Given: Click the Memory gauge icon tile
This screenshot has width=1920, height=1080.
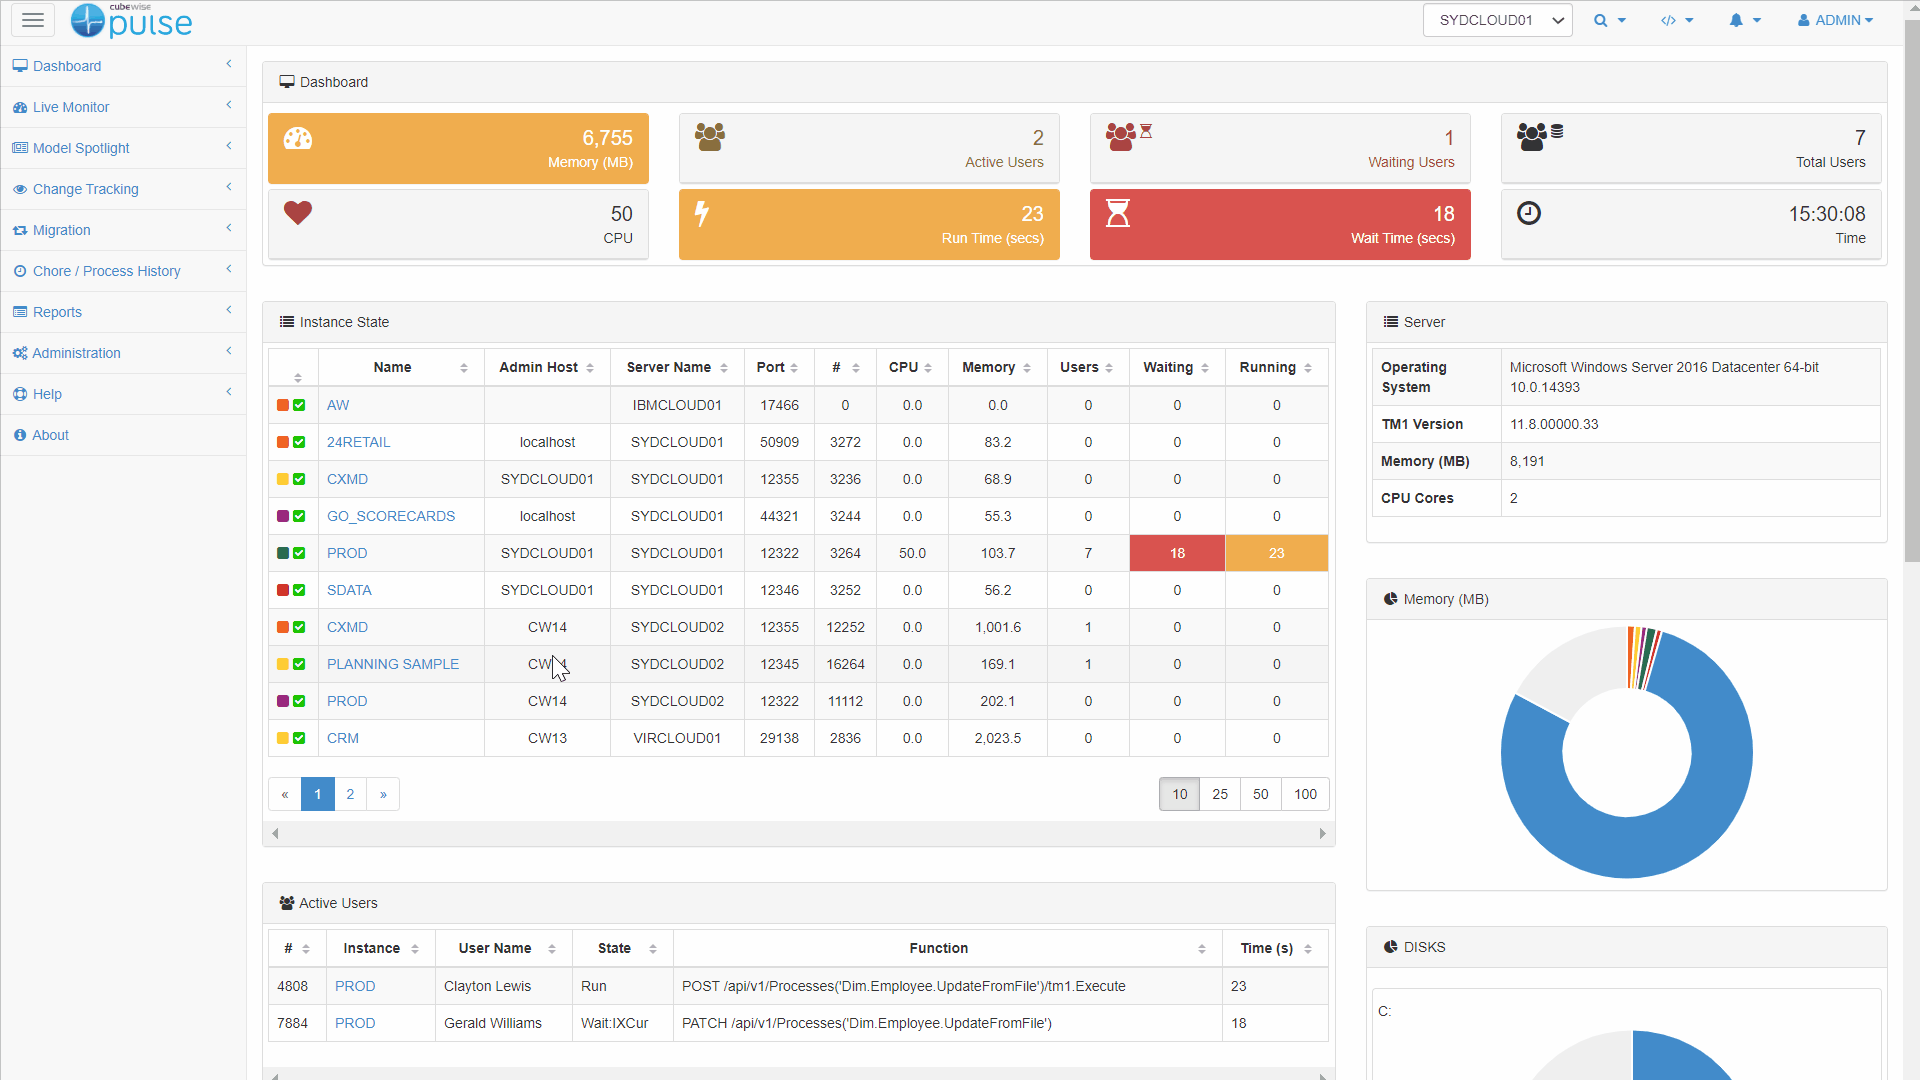Looking at the screenshot, I should [298, 139].
